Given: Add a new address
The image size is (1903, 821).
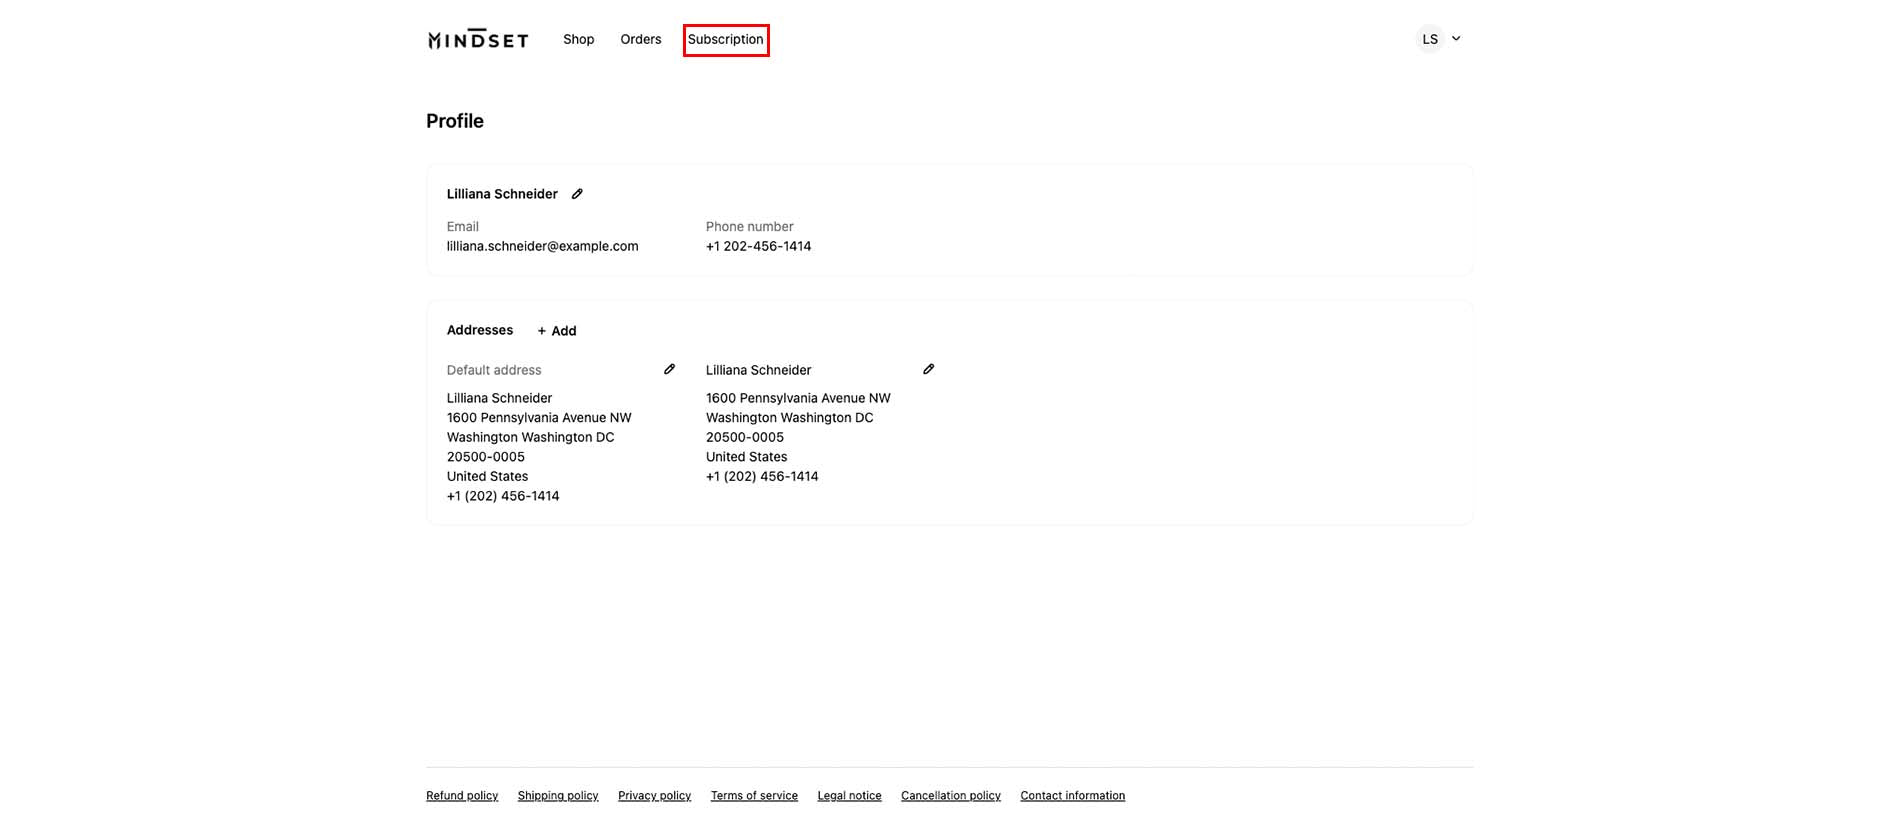Looking at the screenshot, I should tap(557, 331).
